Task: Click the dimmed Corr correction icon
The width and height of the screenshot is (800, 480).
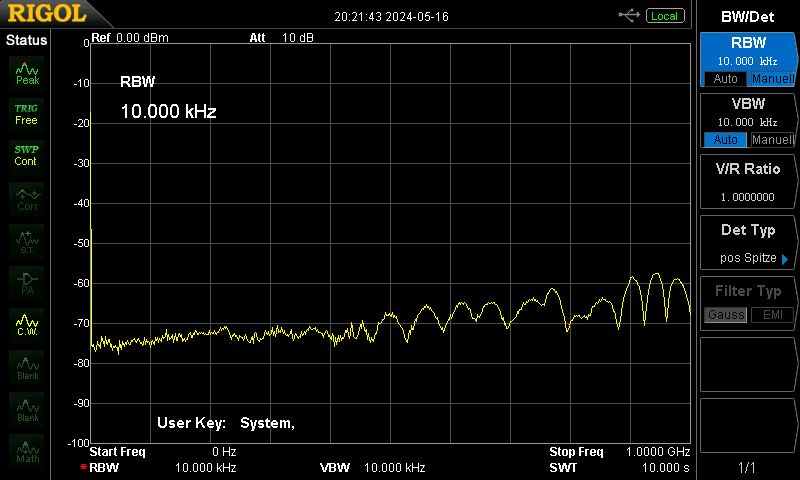Action: (x=27, y=199)
